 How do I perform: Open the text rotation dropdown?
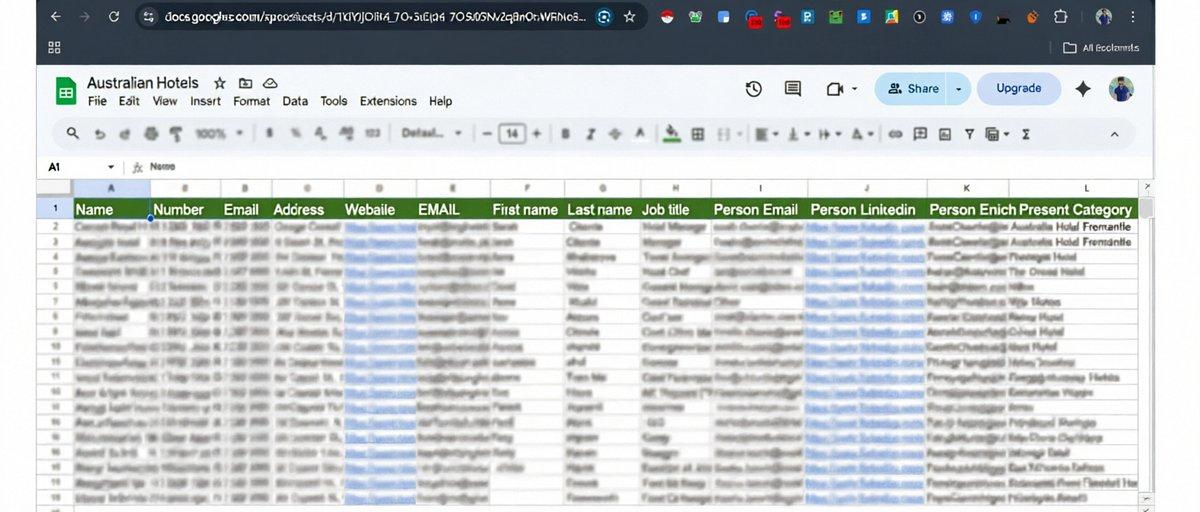coord(863,134)
